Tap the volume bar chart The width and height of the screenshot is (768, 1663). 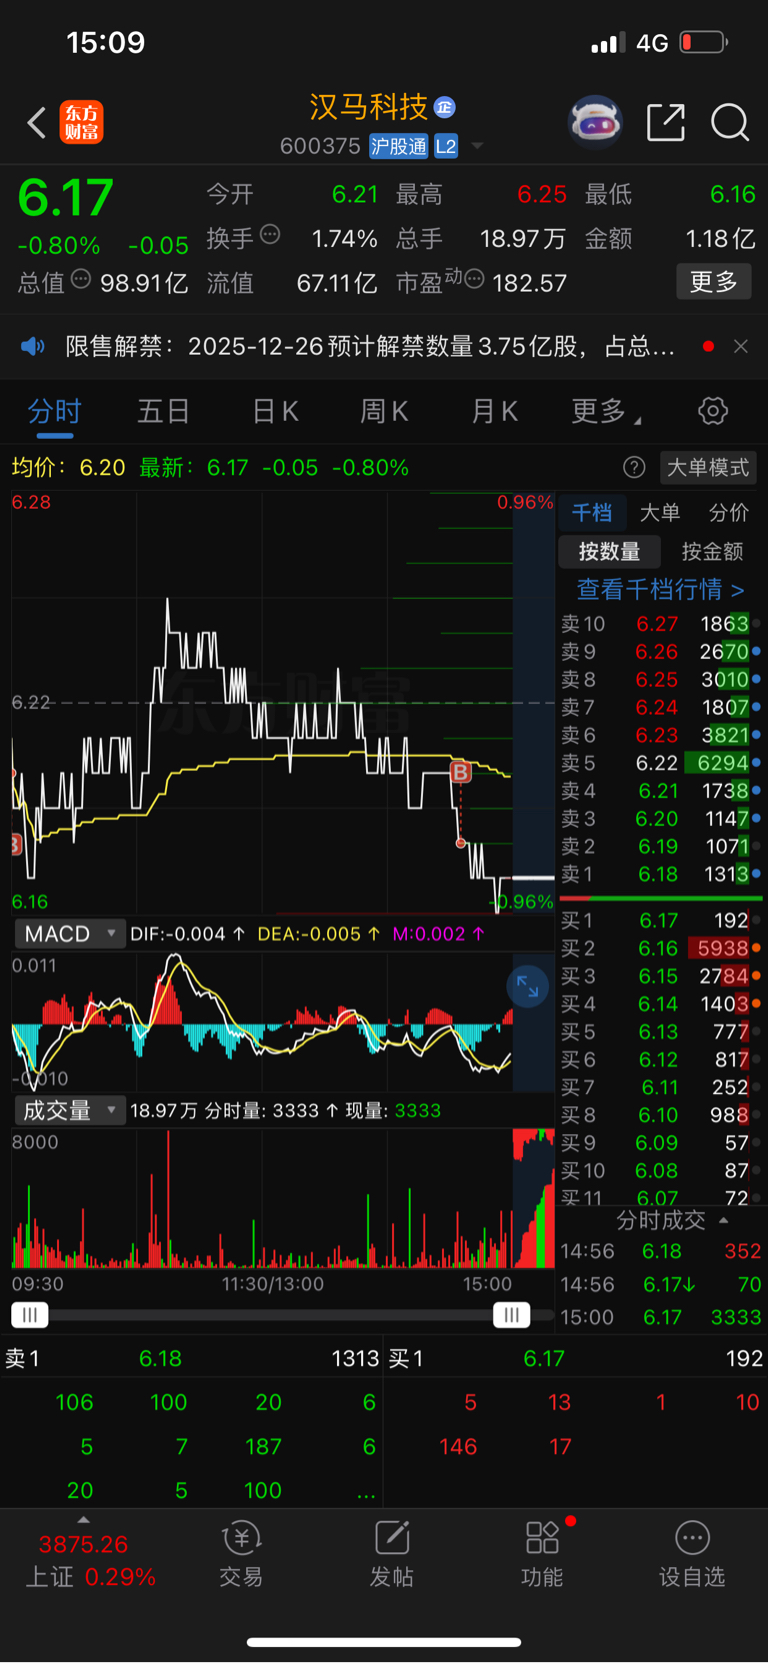coord(283,1198)
